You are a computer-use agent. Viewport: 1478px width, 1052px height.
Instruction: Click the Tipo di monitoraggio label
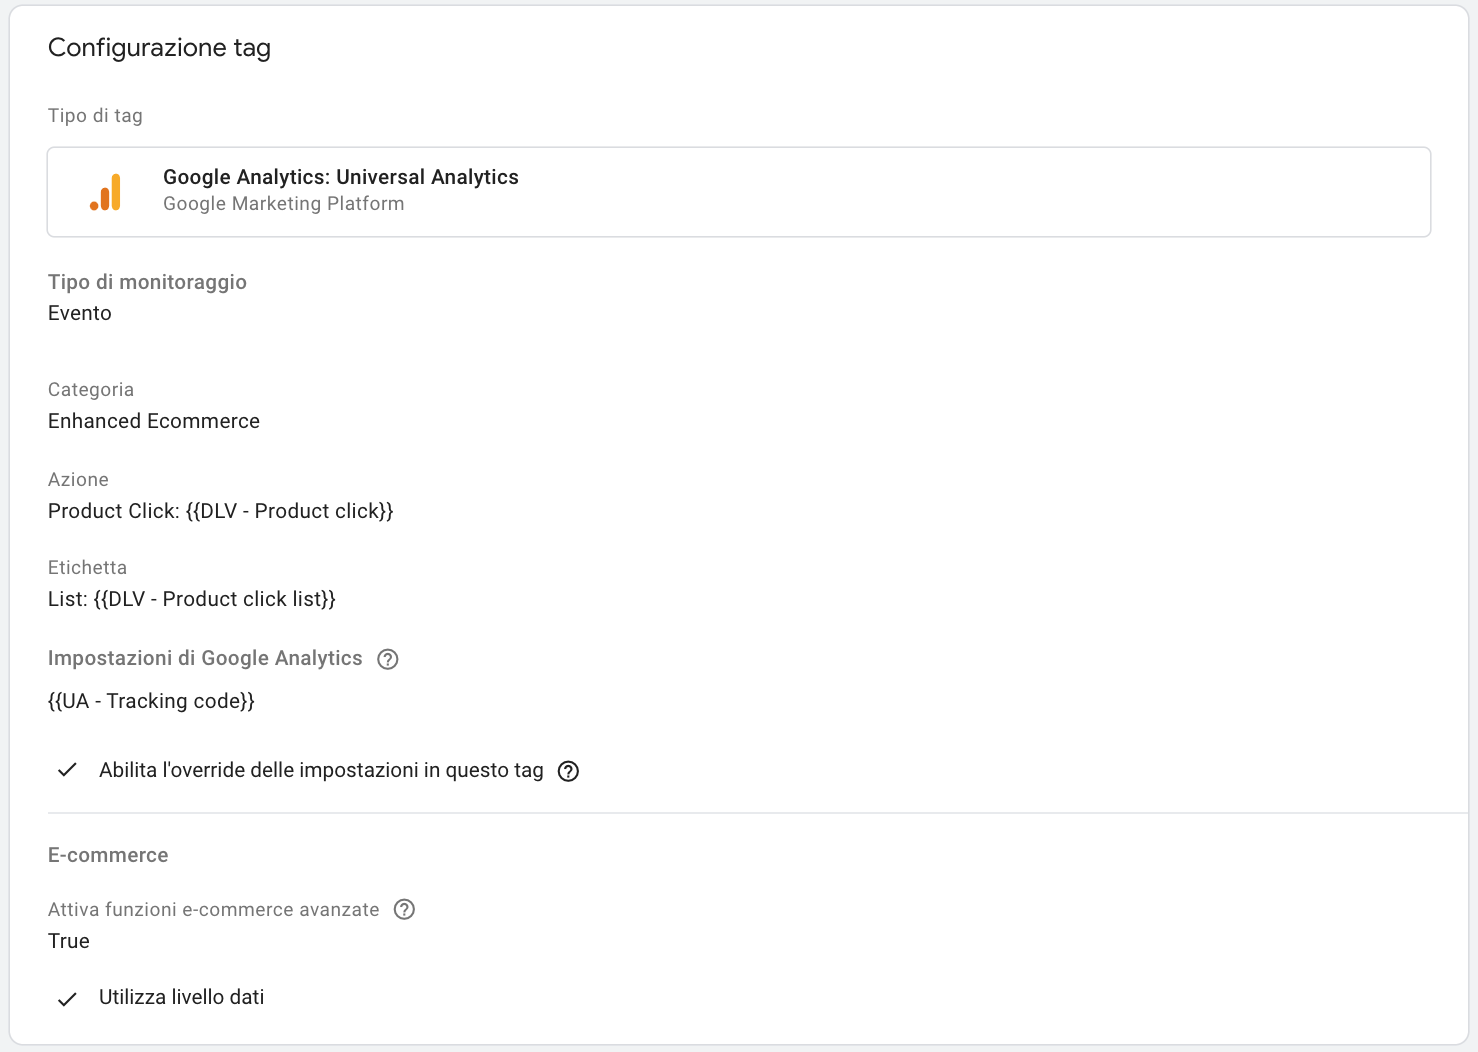click(x=147, y=282)
